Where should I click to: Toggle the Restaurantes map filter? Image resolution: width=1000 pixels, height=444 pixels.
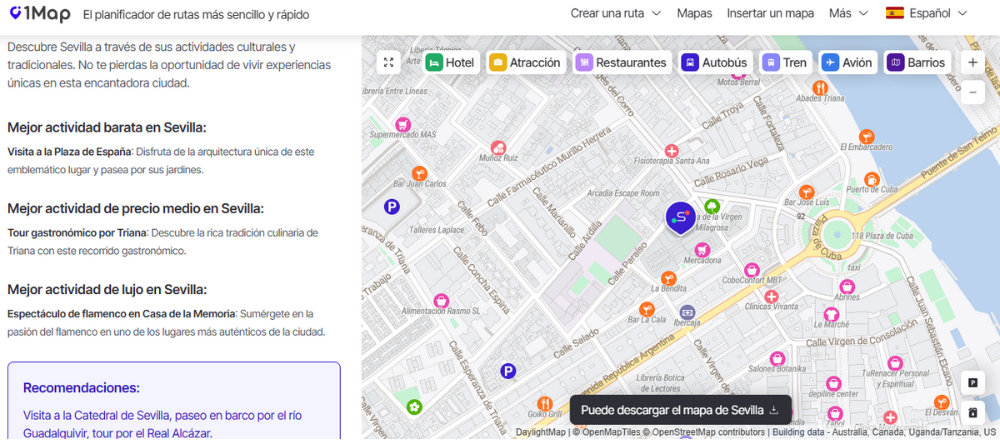622,63
